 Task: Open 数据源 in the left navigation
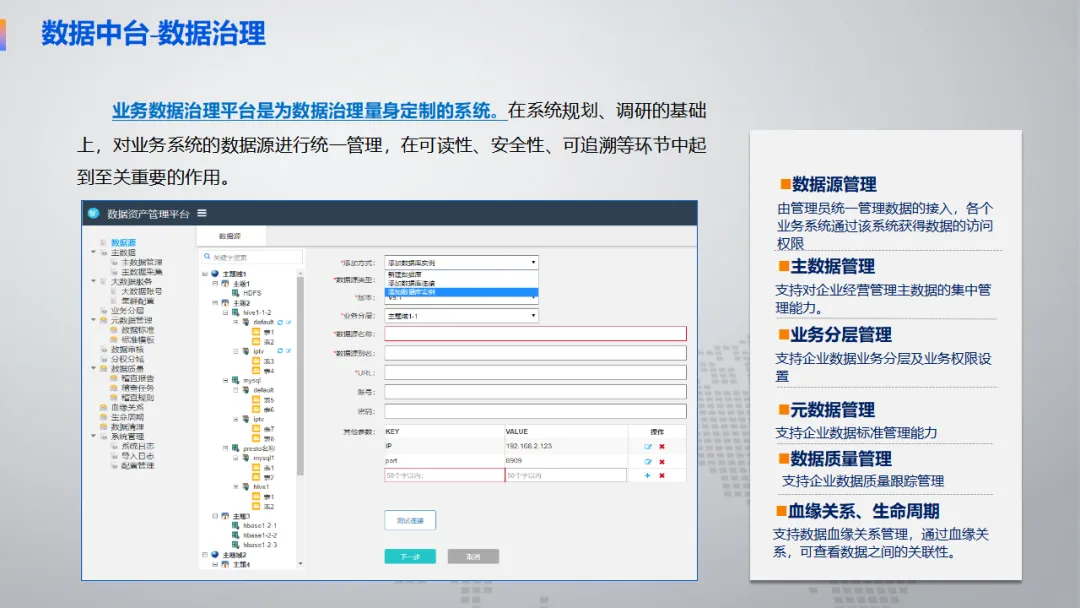point(123,242)
